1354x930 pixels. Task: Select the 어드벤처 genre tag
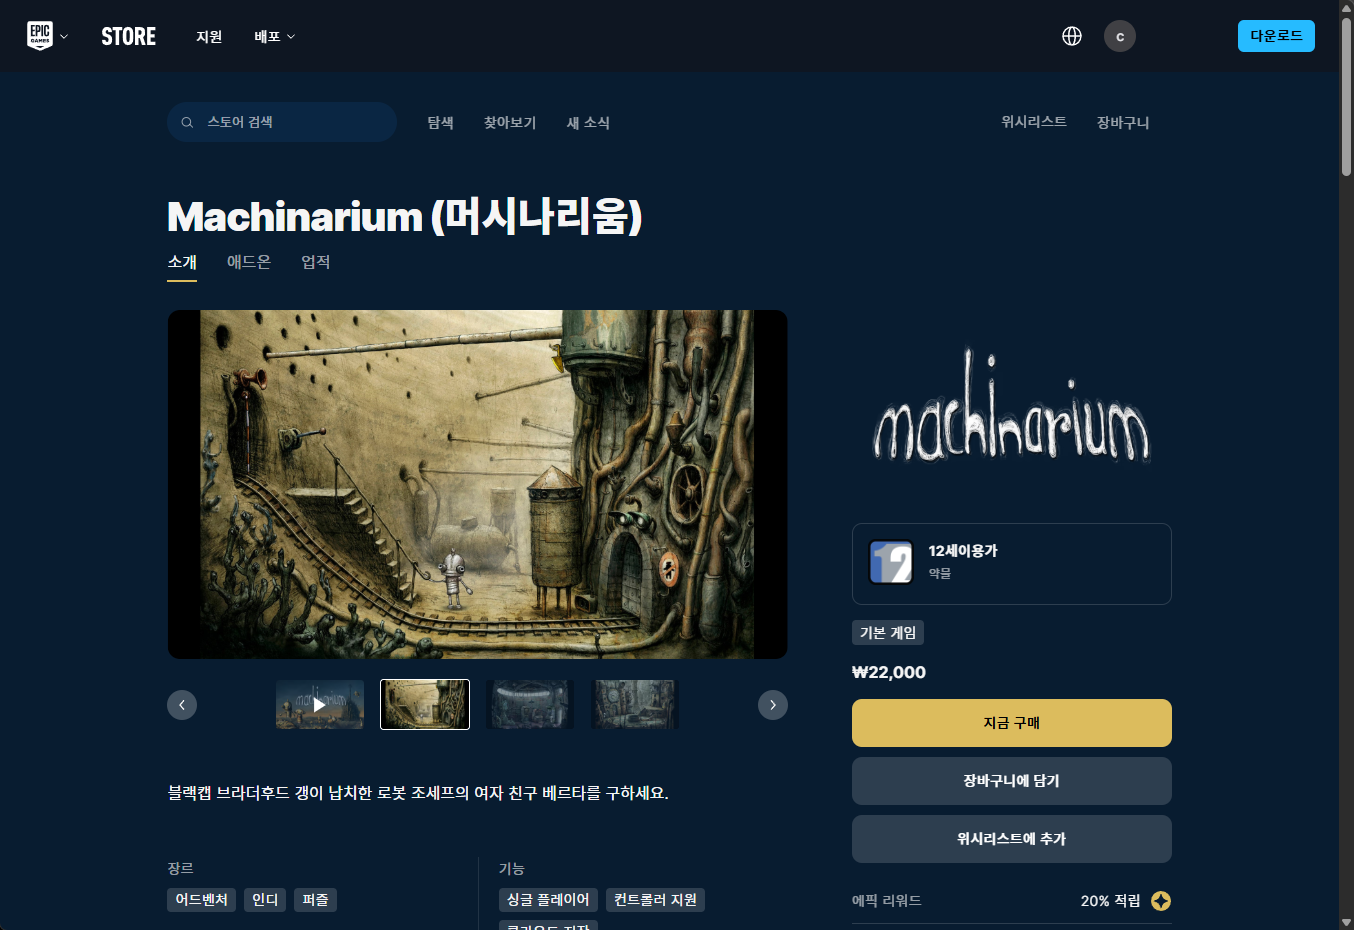pos(202,900)
